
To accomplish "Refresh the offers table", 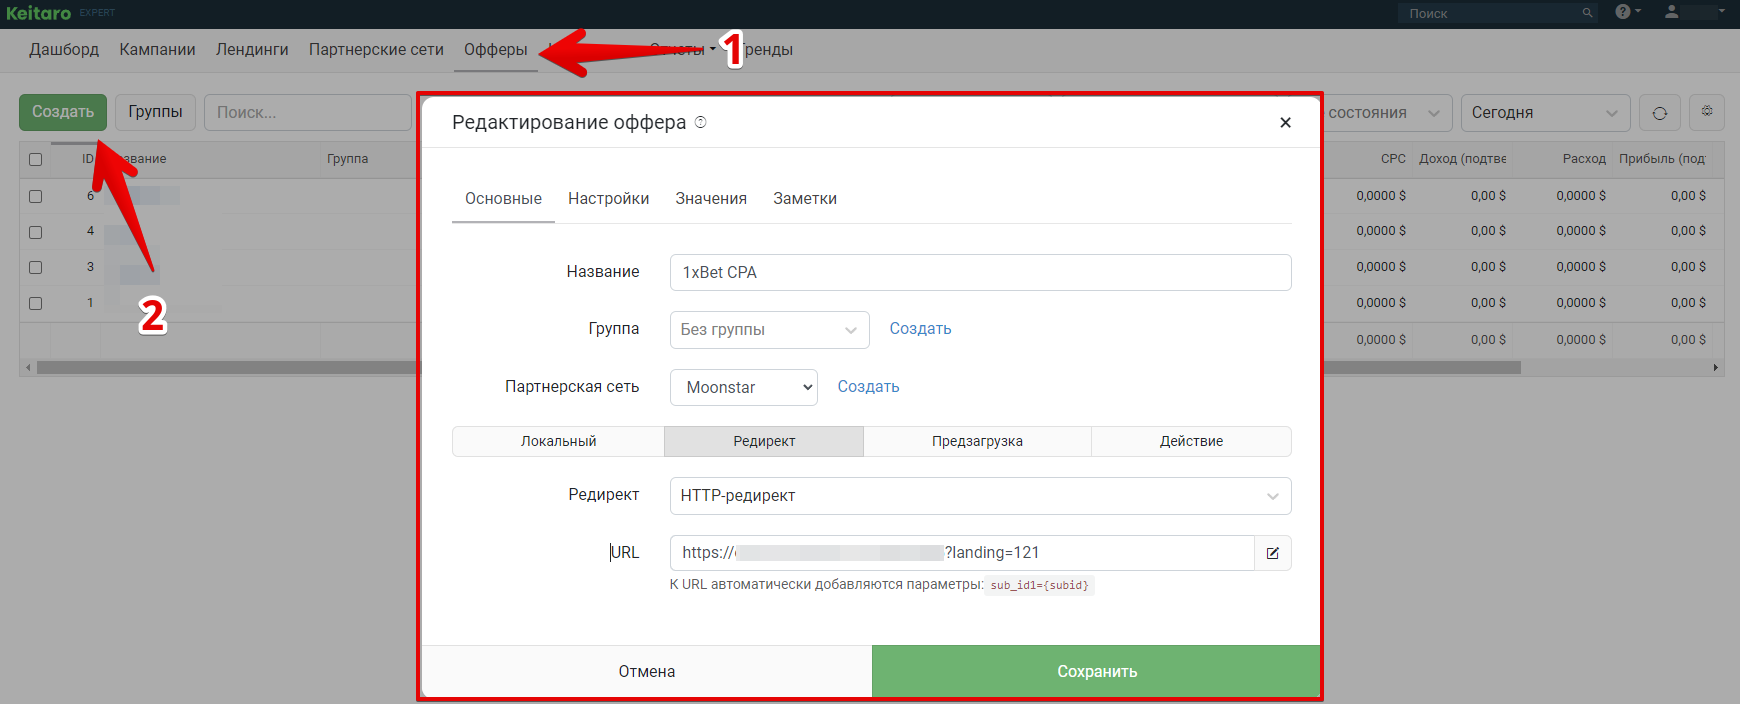I will pyautogui.click(x=1660, y=113).
